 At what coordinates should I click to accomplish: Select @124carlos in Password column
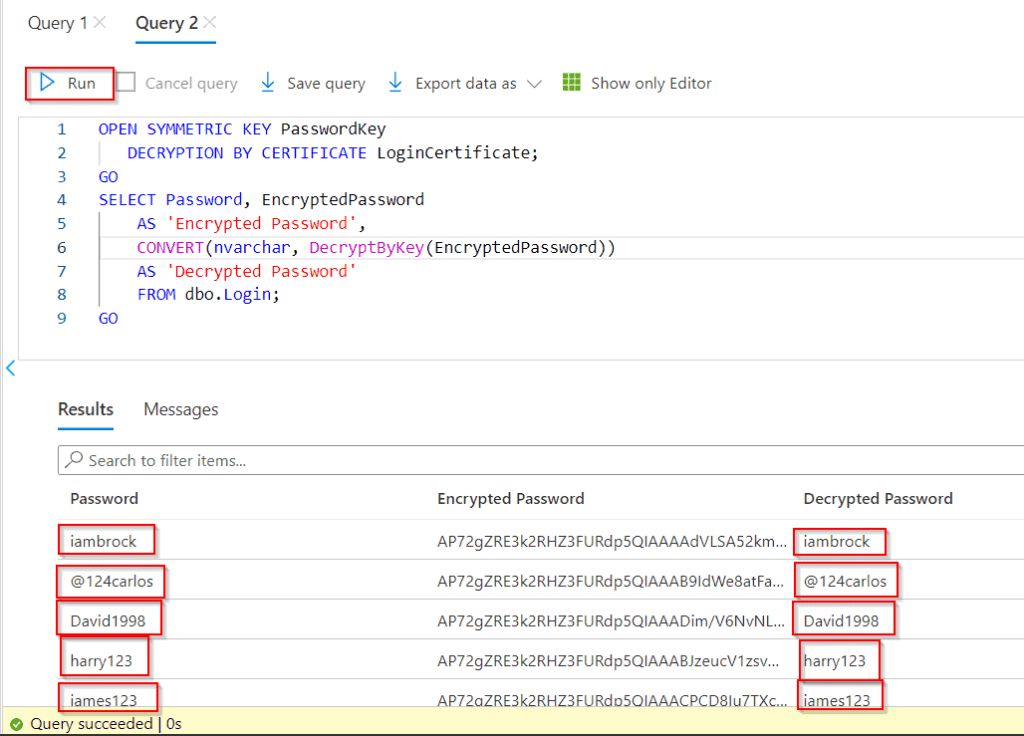(x=112, y=581)
